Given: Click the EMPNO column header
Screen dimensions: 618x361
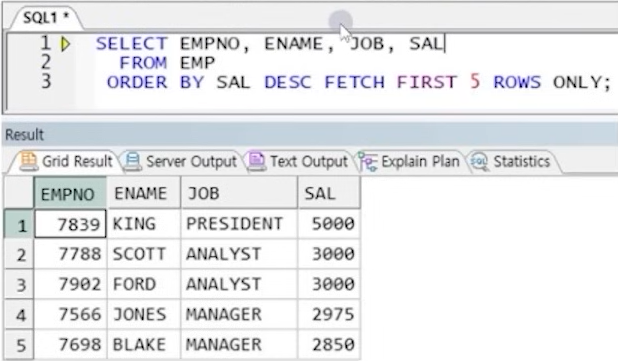Looking at the screenshot, I should (x=70, y=193).
